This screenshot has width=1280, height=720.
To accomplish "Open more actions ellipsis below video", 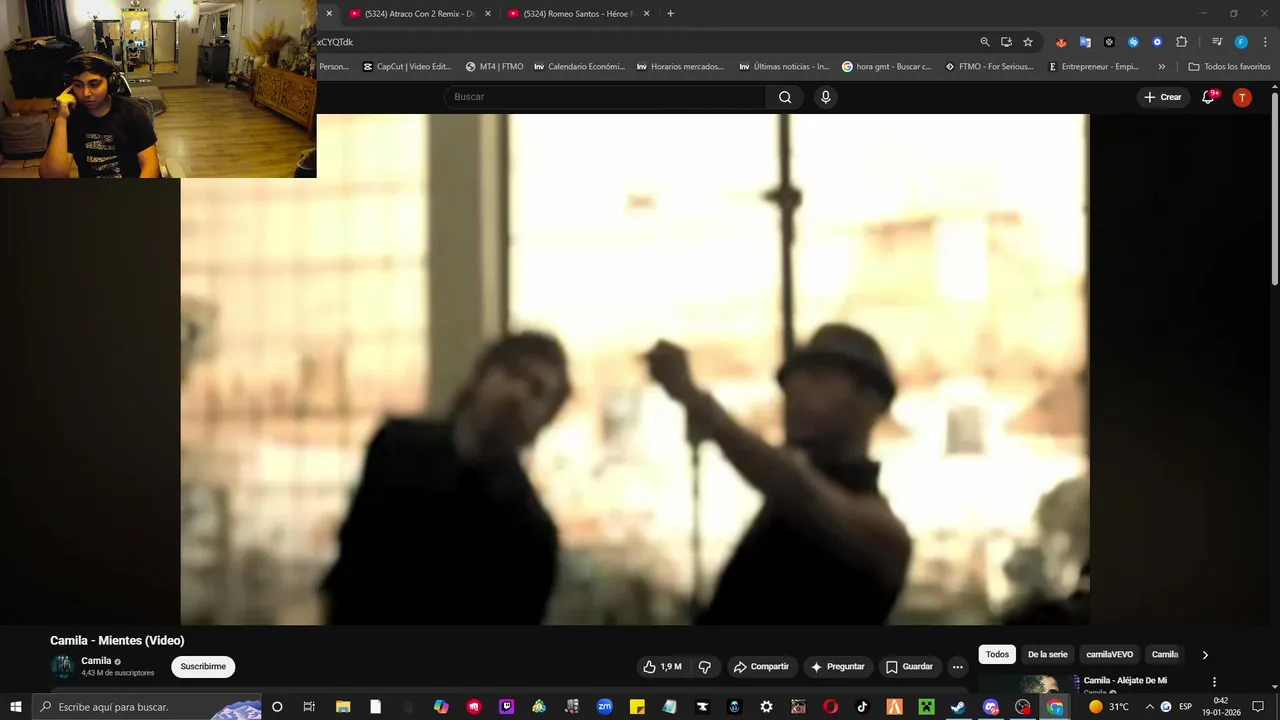I will pyautogui.click(x=957, y=667).
